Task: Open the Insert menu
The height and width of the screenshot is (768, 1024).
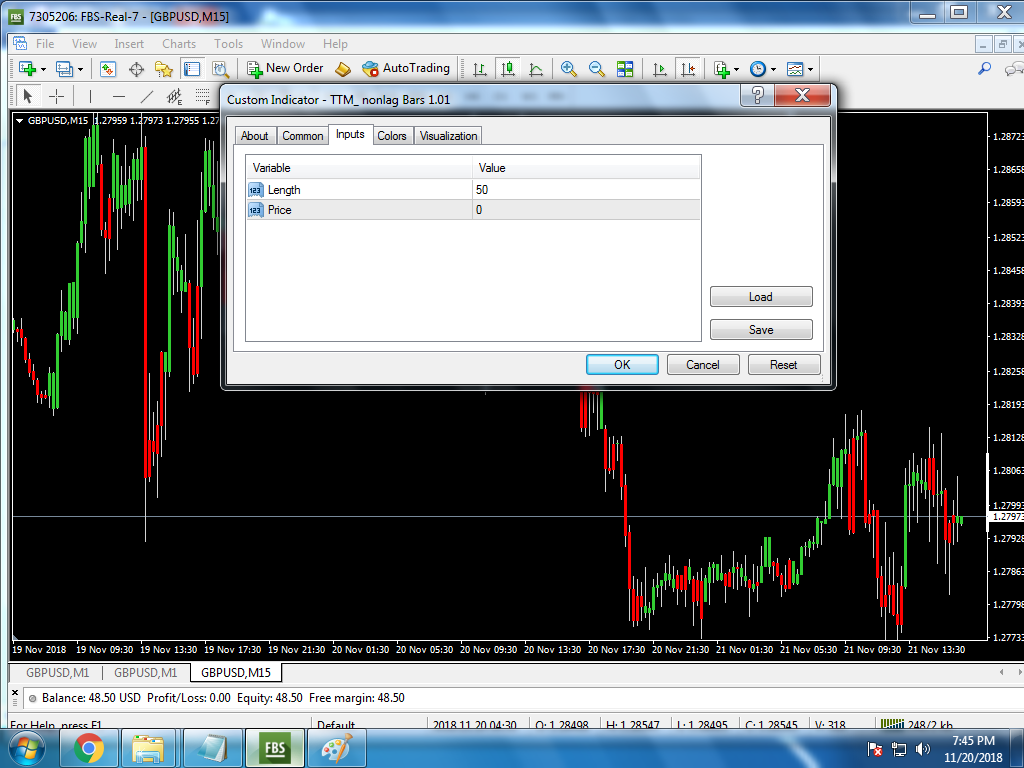Action: pyautogui.click(x=129, y=44)
